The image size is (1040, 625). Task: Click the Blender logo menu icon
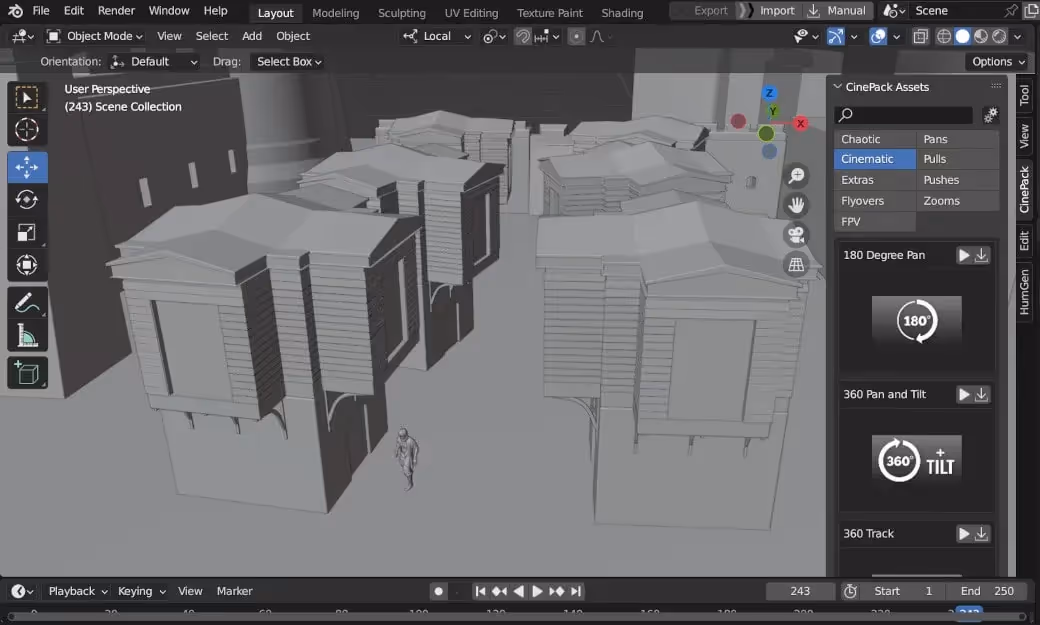pyautogui.click(x=15, y=11)
